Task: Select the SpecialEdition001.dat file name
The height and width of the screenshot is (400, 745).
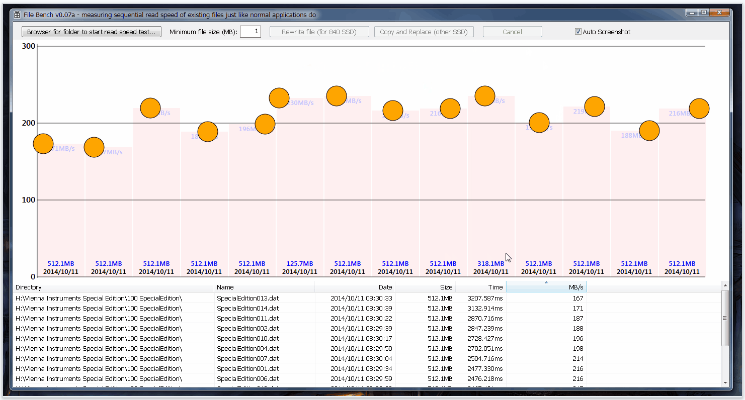Action: pyautogui.click(x=248, y=369)
